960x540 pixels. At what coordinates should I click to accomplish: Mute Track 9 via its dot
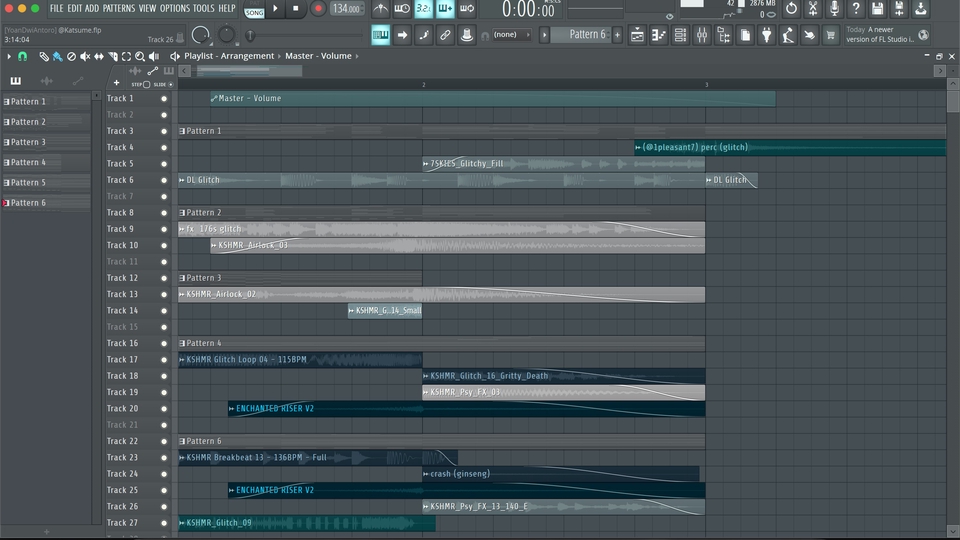pos(163,229)
